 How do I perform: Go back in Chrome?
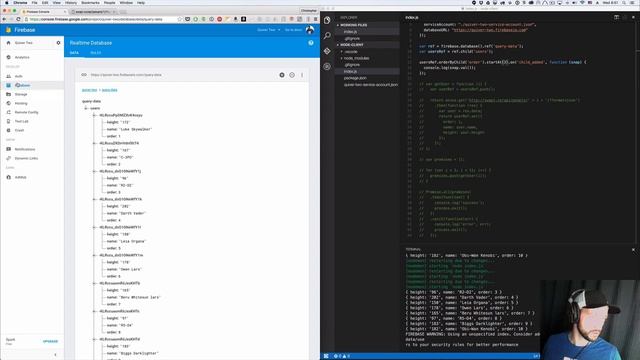4,19
